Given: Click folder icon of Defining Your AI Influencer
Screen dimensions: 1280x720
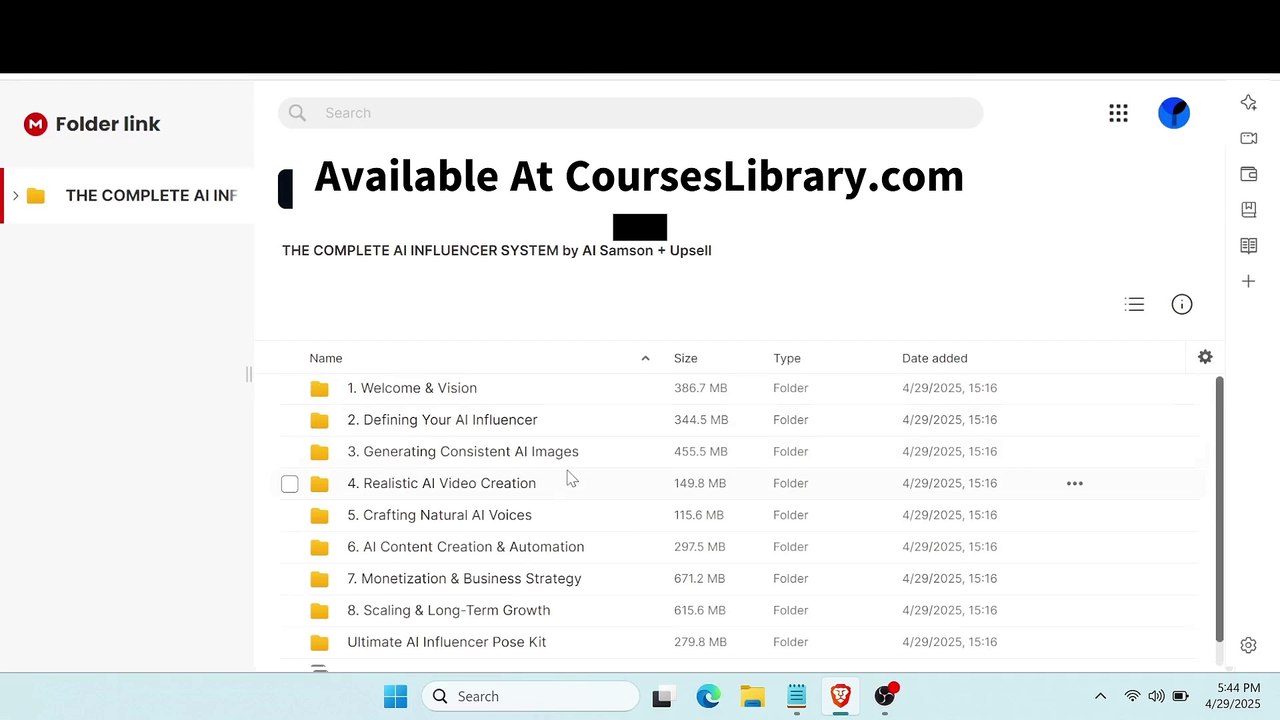Looking at the screenshot, I should click(x=319, y=420).
